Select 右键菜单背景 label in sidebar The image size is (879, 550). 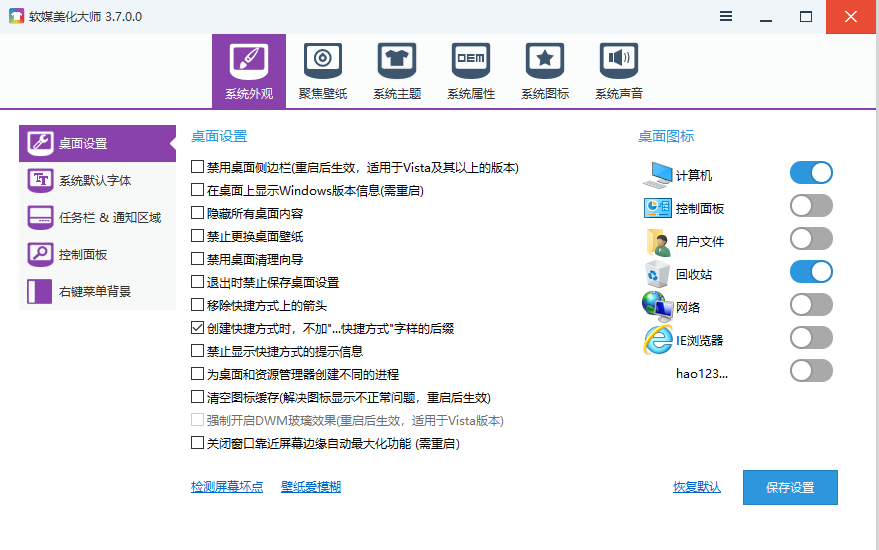point(95,292)
